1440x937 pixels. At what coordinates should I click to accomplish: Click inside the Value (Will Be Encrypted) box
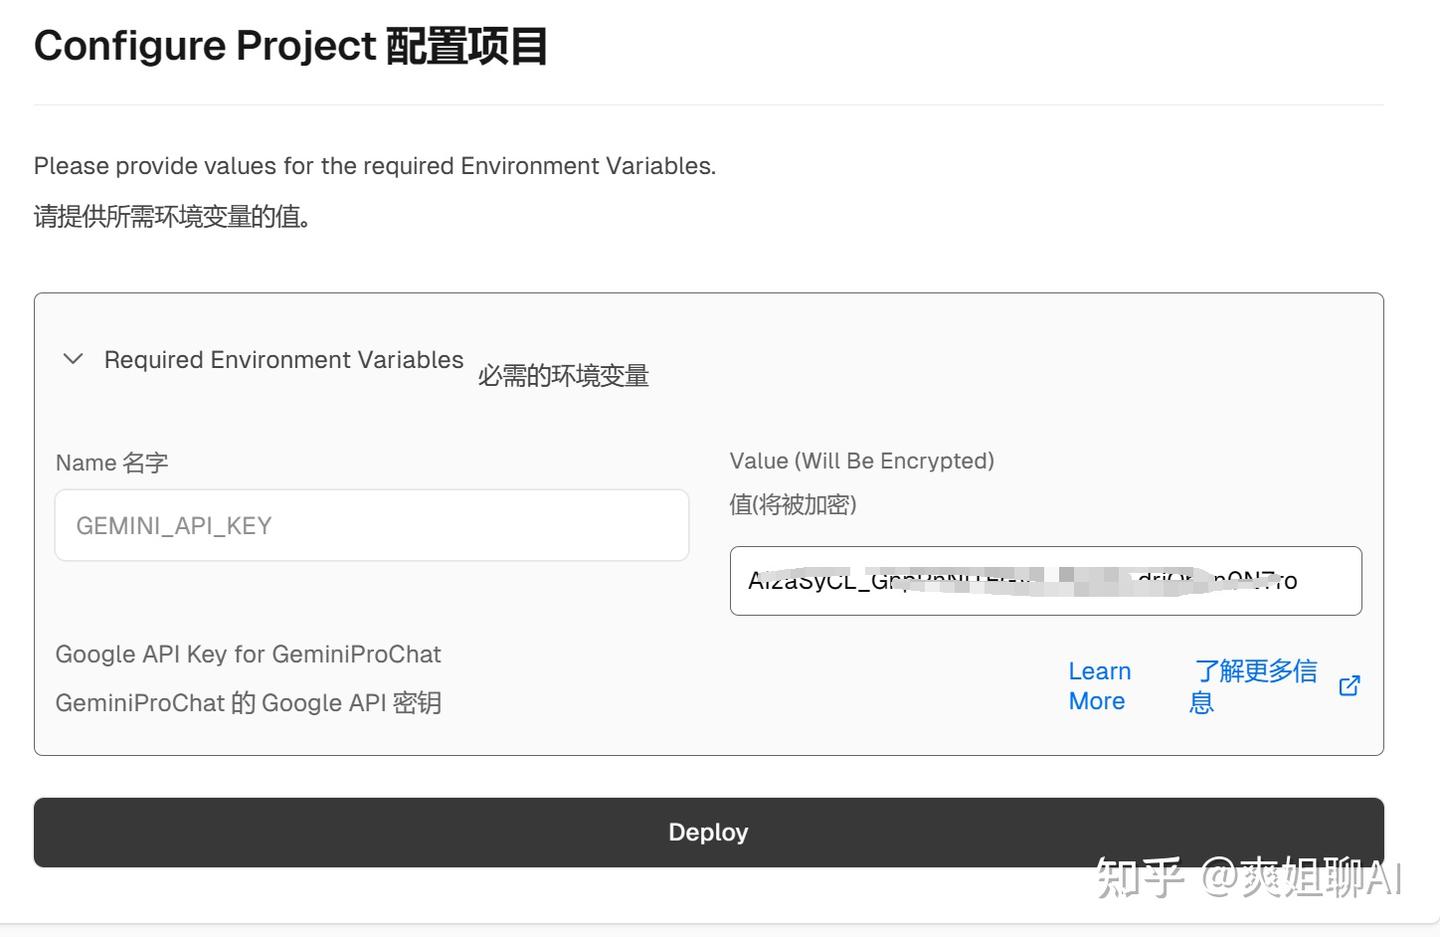point(1045,581)
